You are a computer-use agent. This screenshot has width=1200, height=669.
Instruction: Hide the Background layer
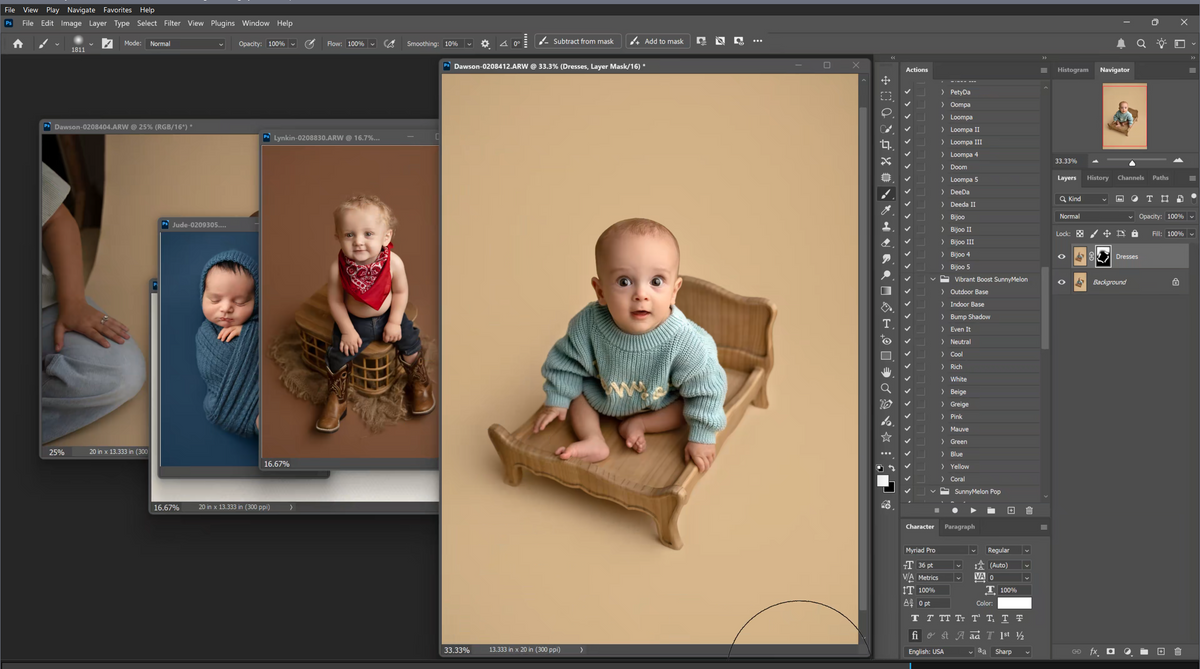[1061, 282]
